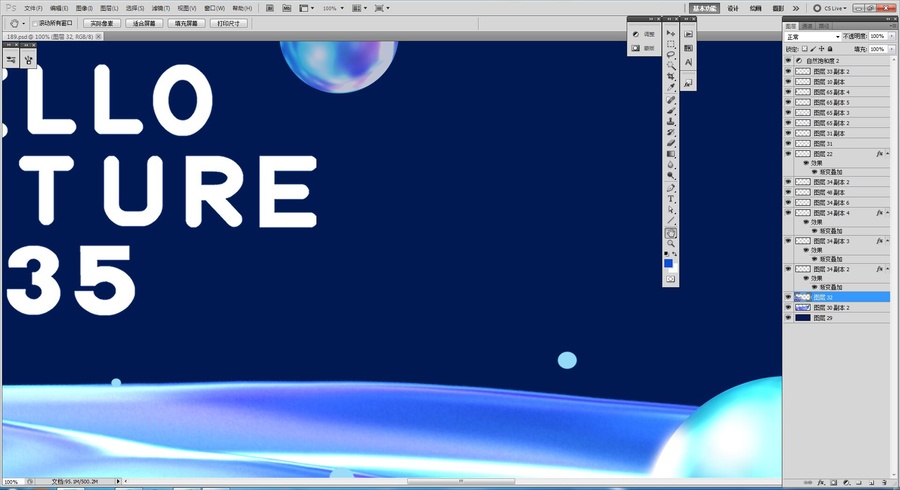Switch to 设计 workspace
This screenshot has width=900, height=490.
click(733, 9)
